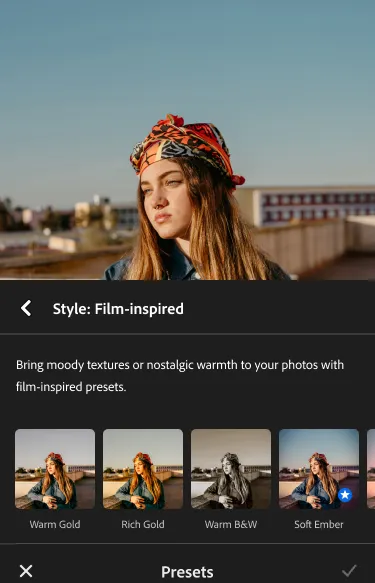Screen dimensions: 375x583
Task: Apply the Rich Gold preset thumbnail
Action: [x=143, y=469]
